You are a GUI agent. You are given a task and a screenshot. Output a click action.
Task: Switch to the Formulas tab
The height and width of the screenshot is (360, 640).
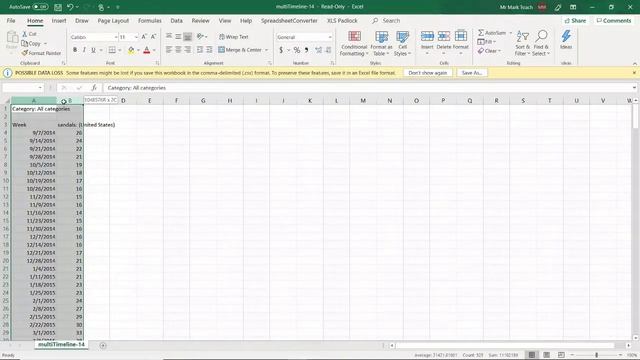[x=149, y=20]
